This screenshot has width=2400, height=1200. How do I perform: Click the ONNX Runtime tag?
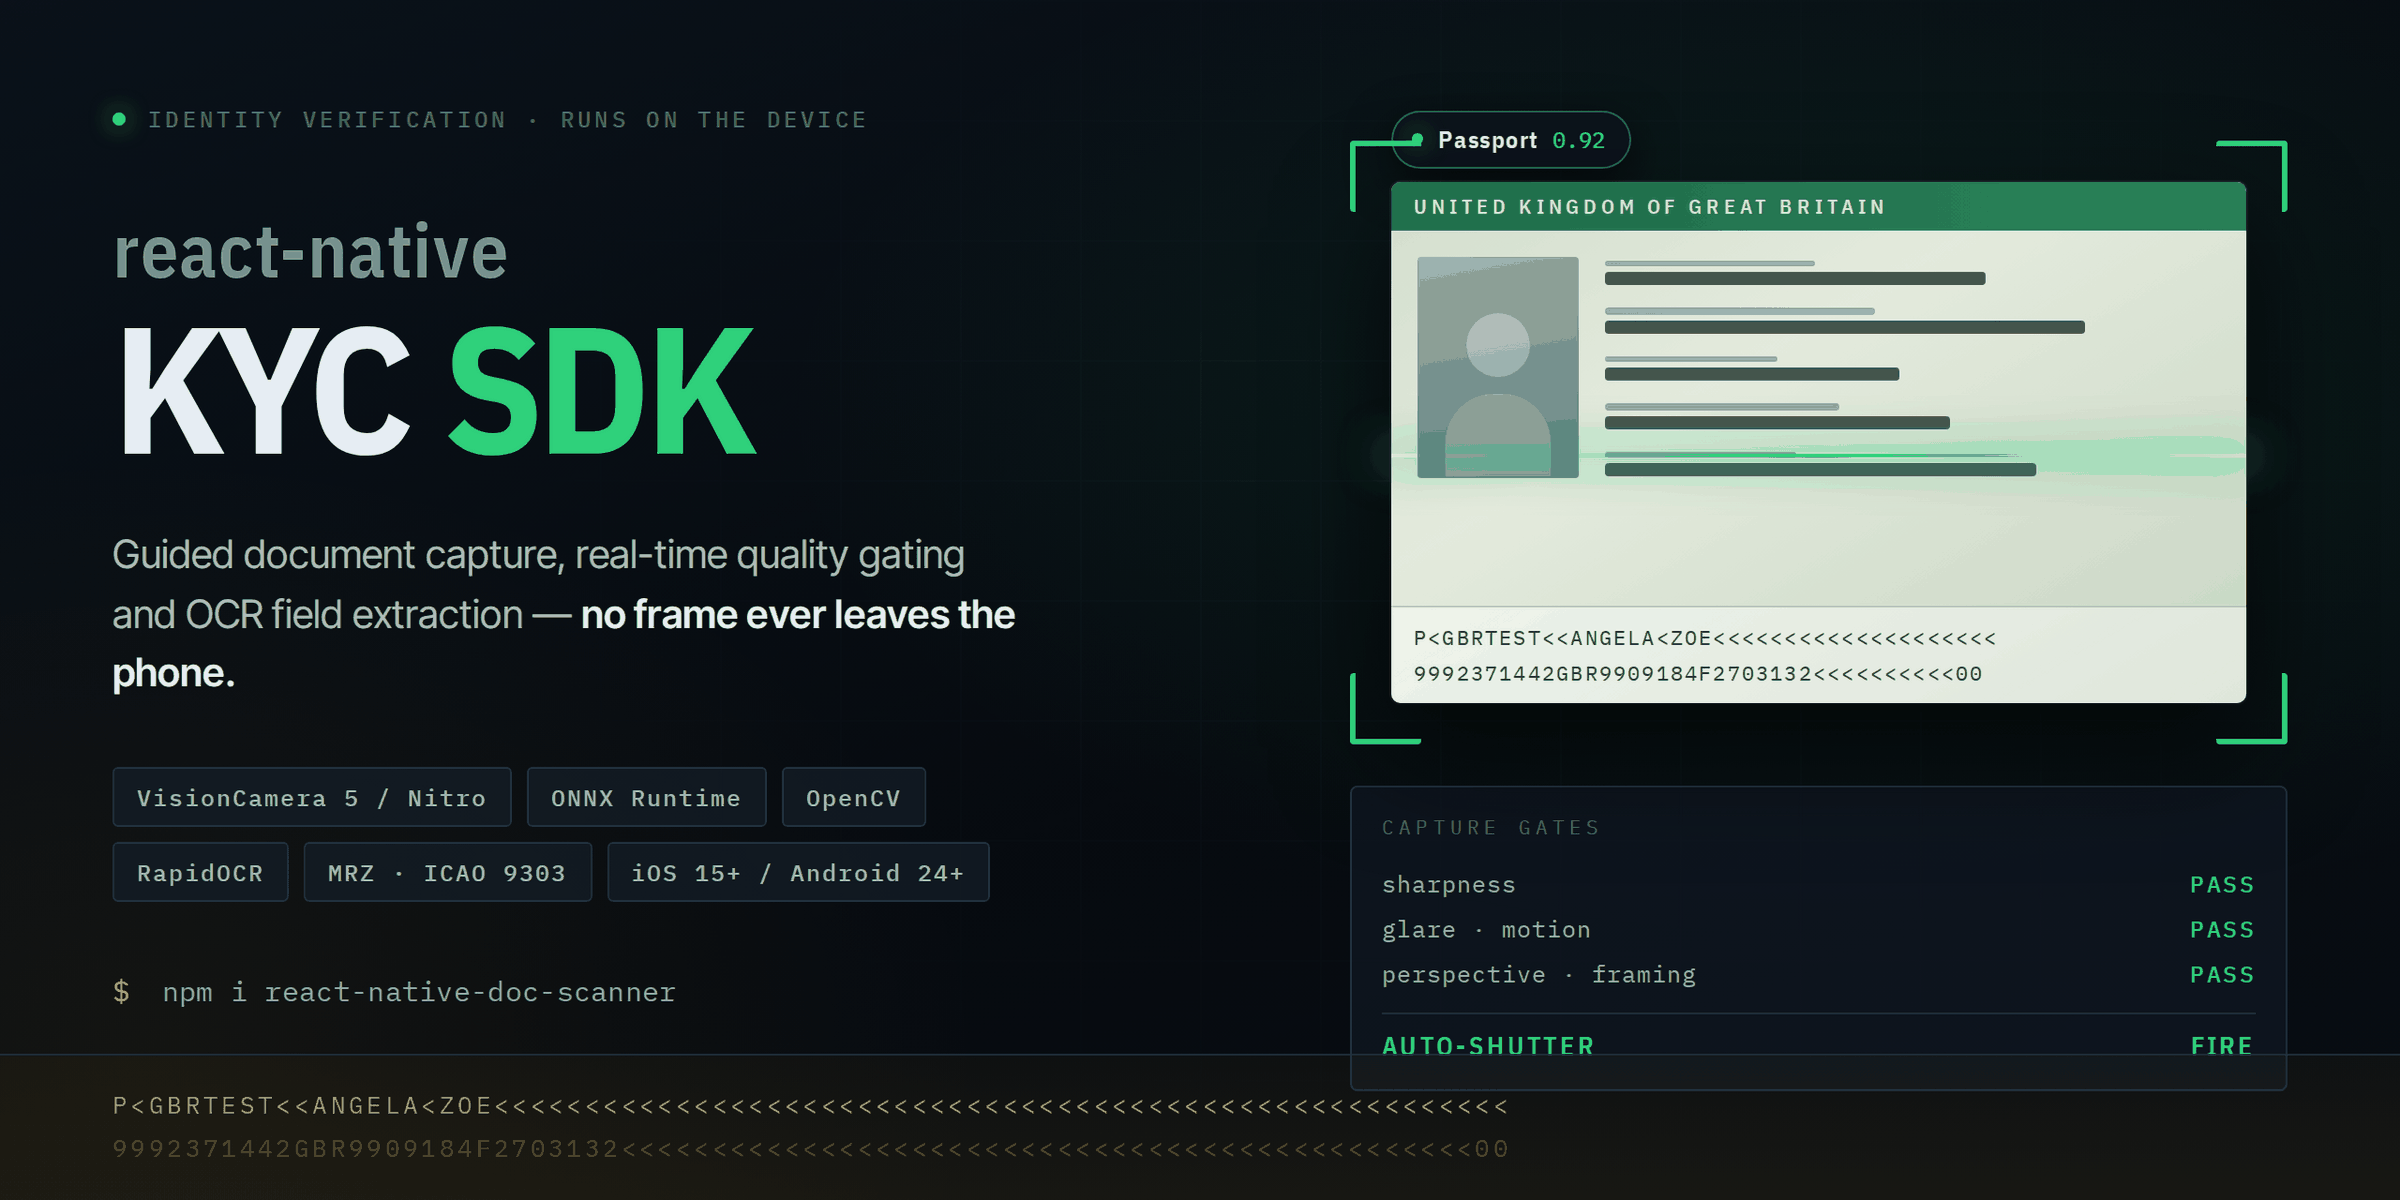646,797
